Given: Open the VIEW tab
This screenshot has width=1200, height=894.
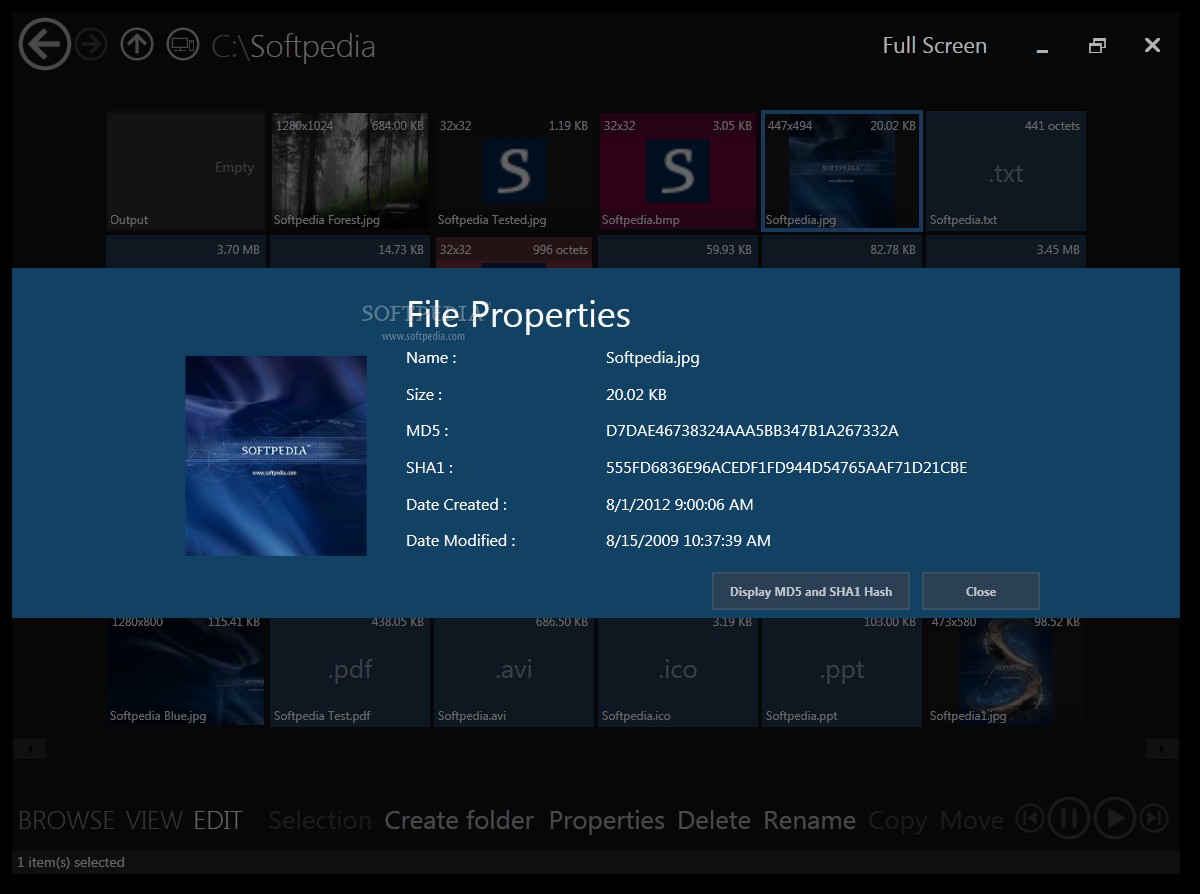Looking at the screenshot, I should [154, 821].
